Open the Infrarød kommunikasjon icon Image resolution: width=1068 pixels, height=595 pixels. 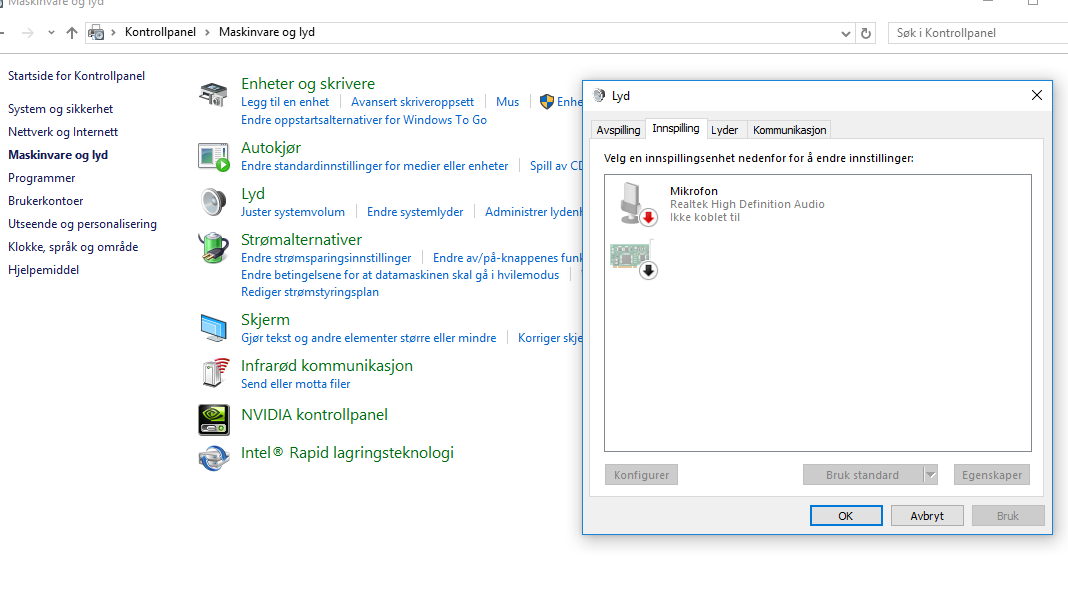tap(215, 373)
